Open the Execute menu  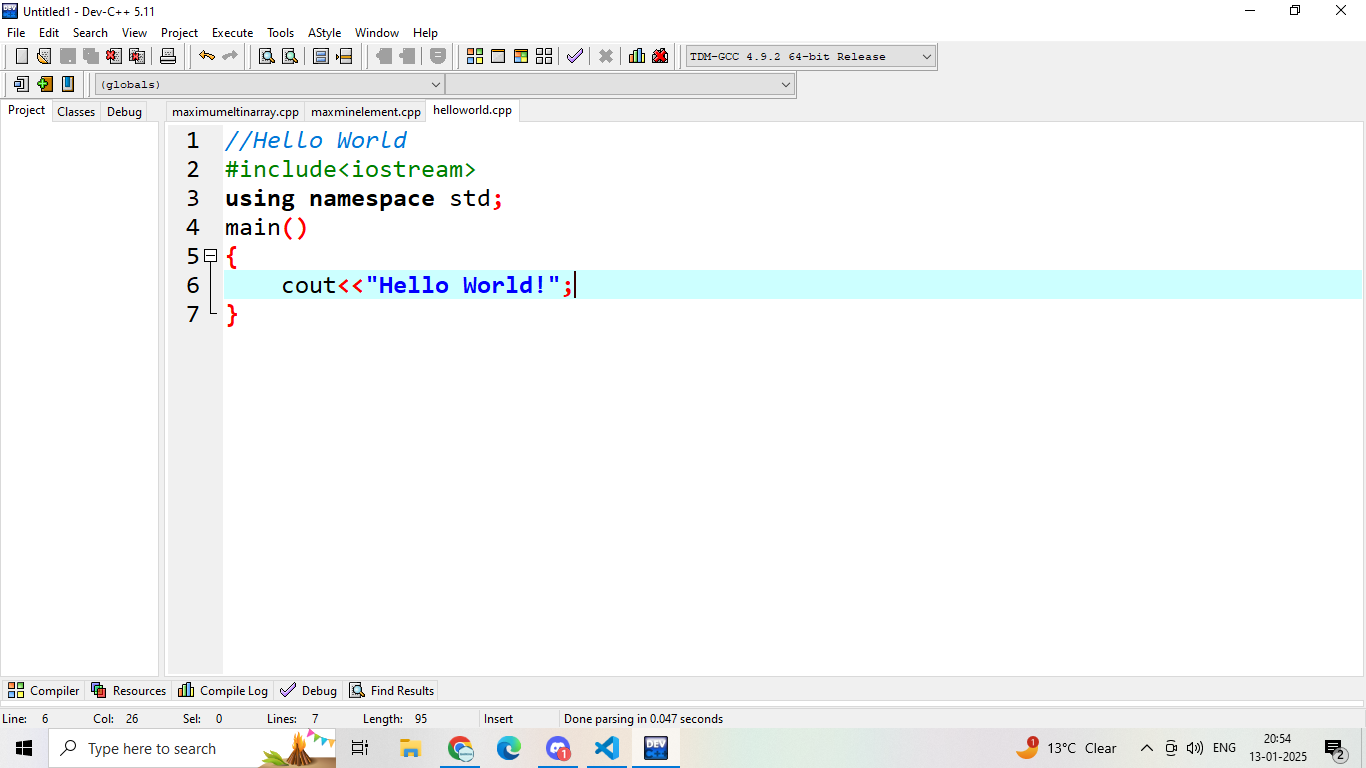[233, 33]
